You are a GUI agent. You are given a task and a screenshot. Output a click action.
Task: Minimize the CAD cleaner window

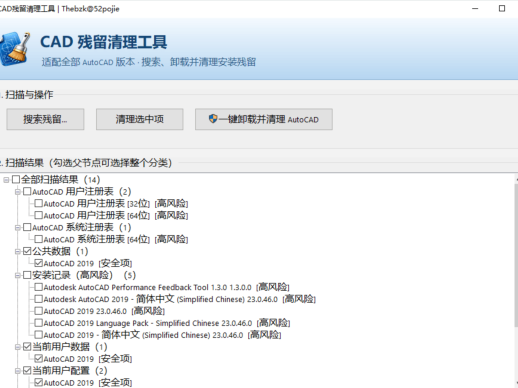coord(475,9)
